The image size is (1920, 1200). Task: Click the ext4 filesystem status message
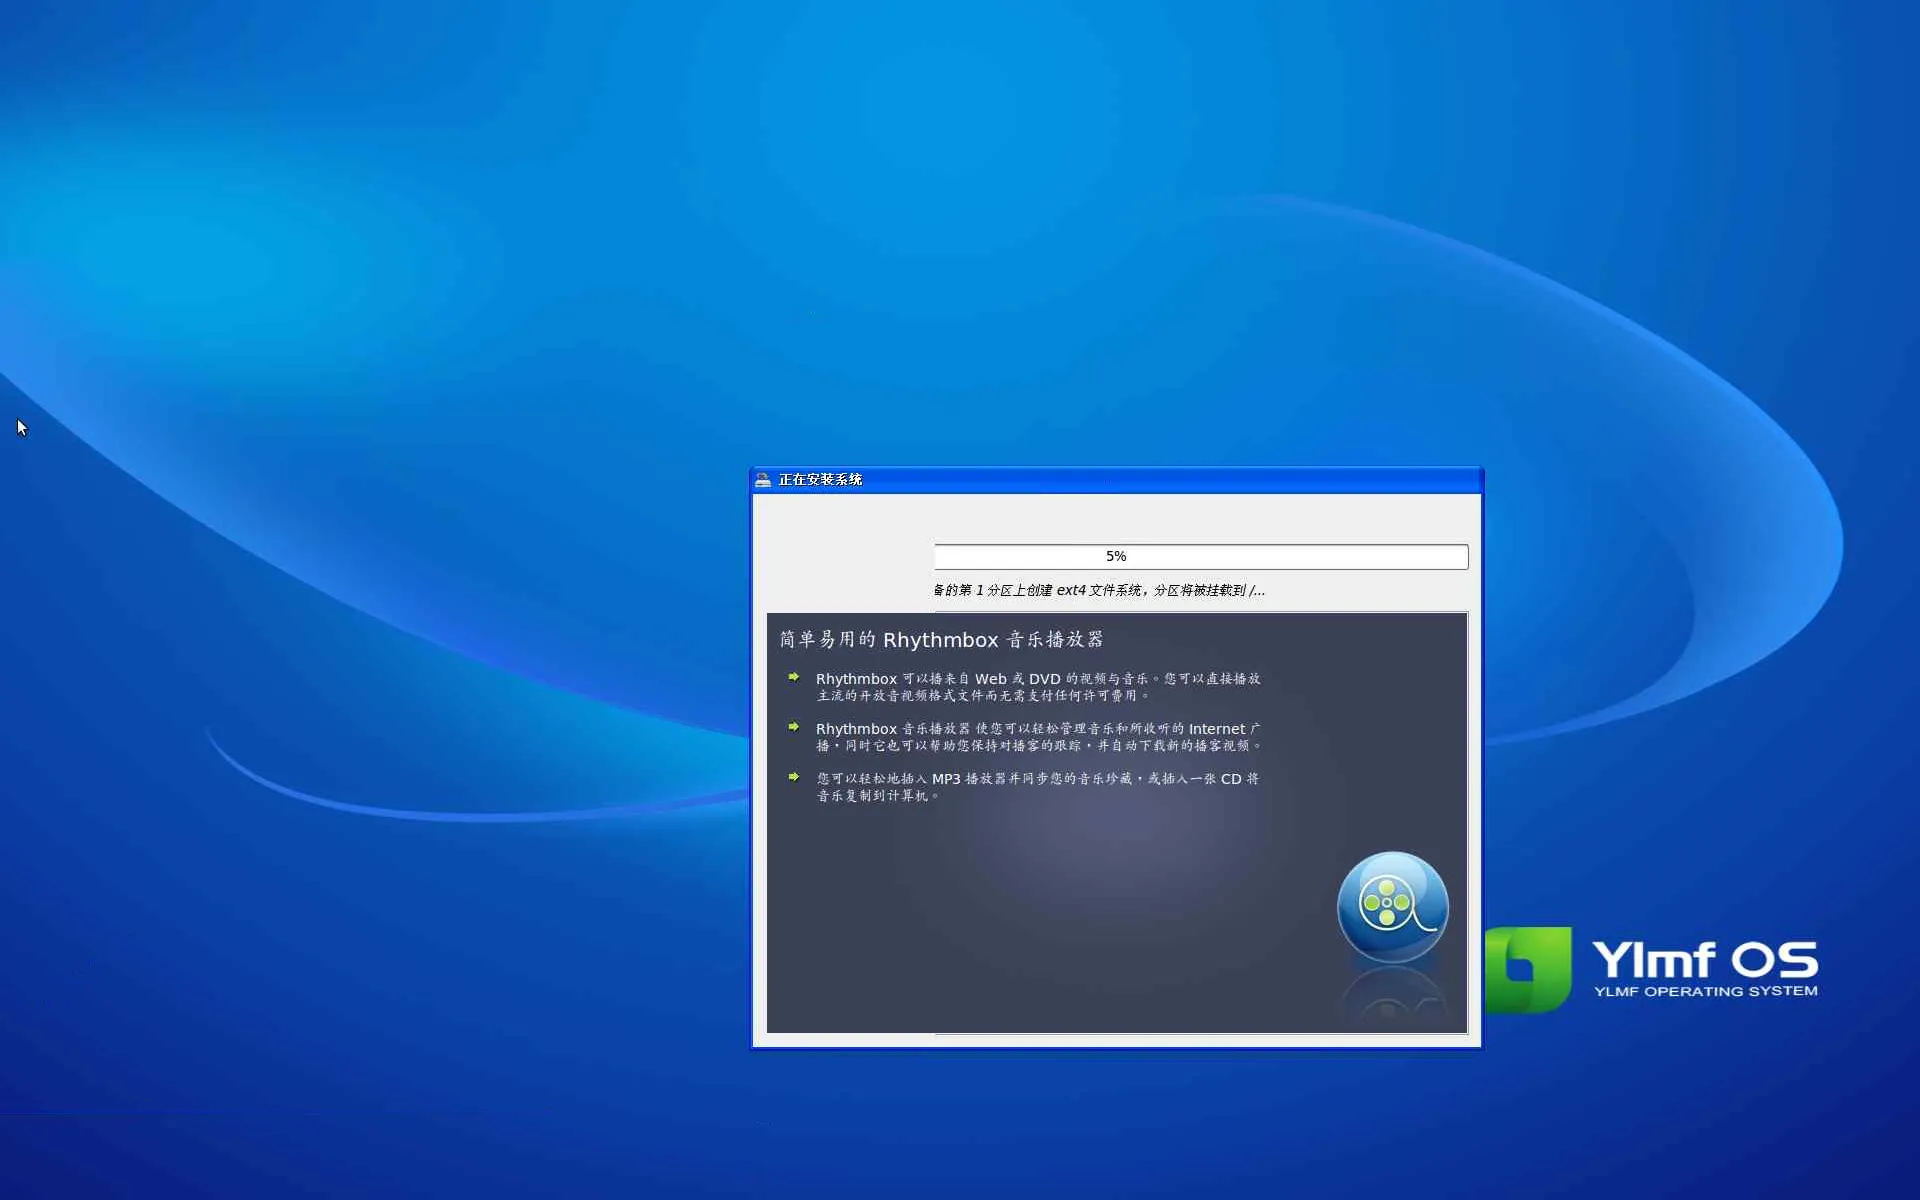pyautogui.click(x=1098, y=590)
